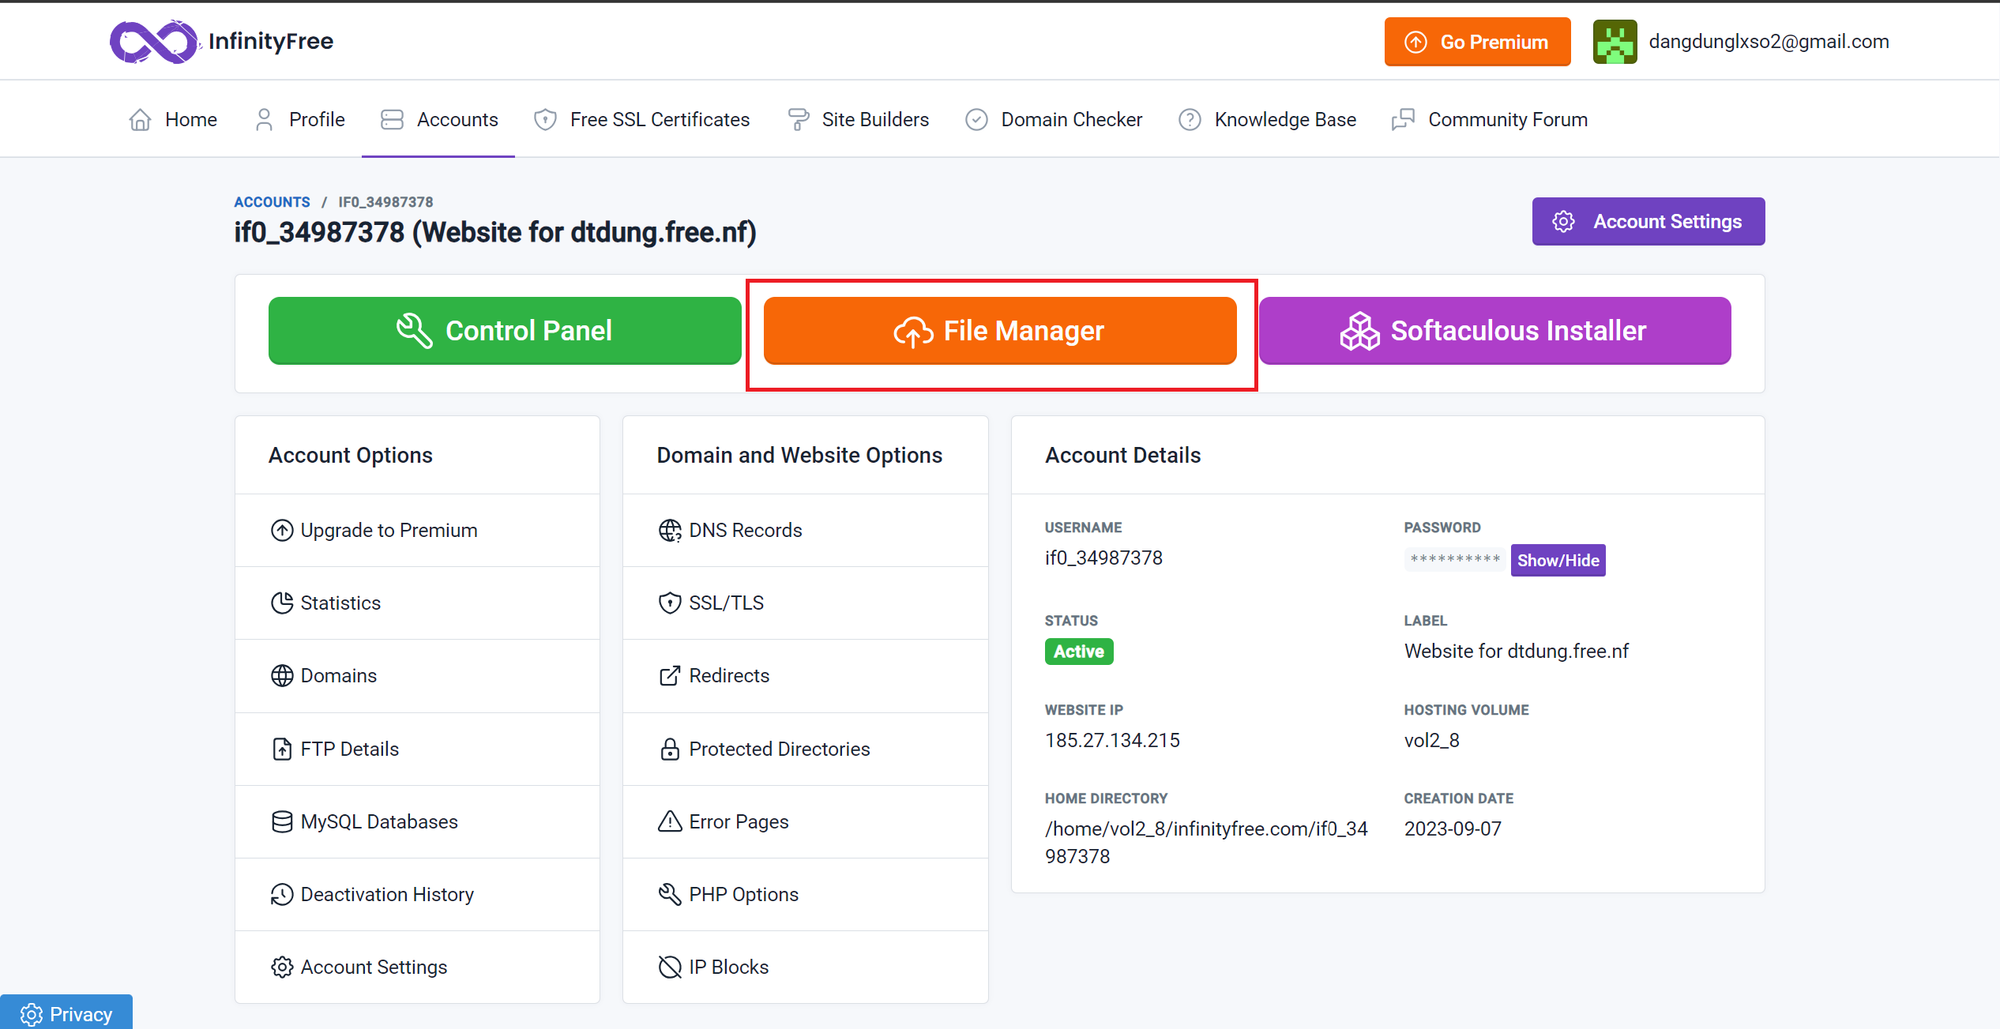2000x1029 pixels.
Task: Open the Upgrade to Premium option
Action: tap(417, 530)
